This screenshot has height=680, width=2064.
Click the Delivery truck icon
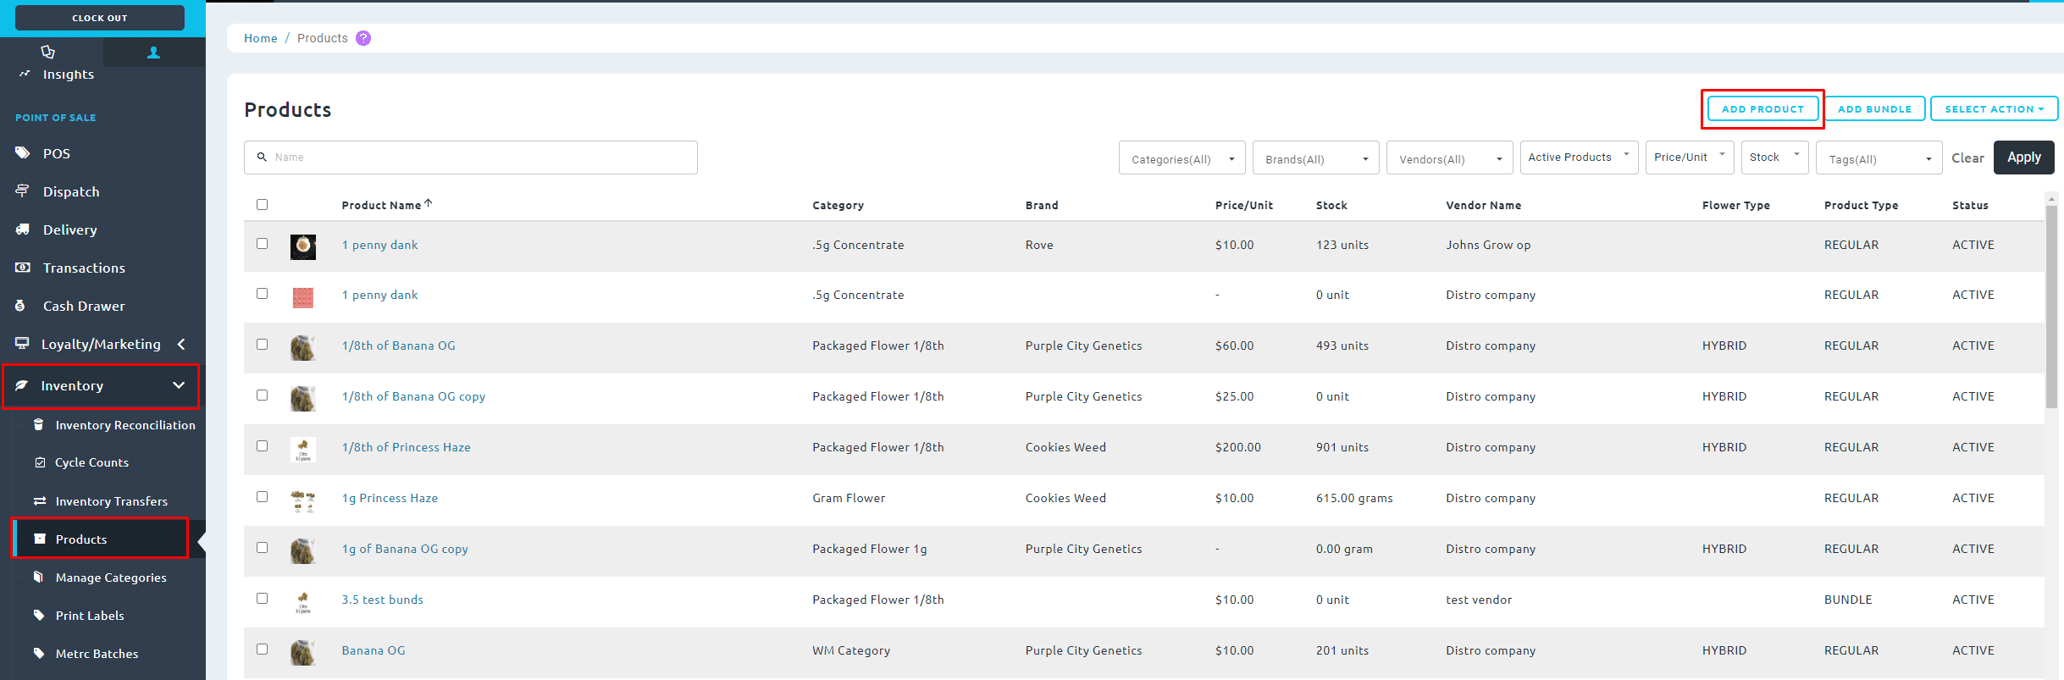(x=23, y=229)
